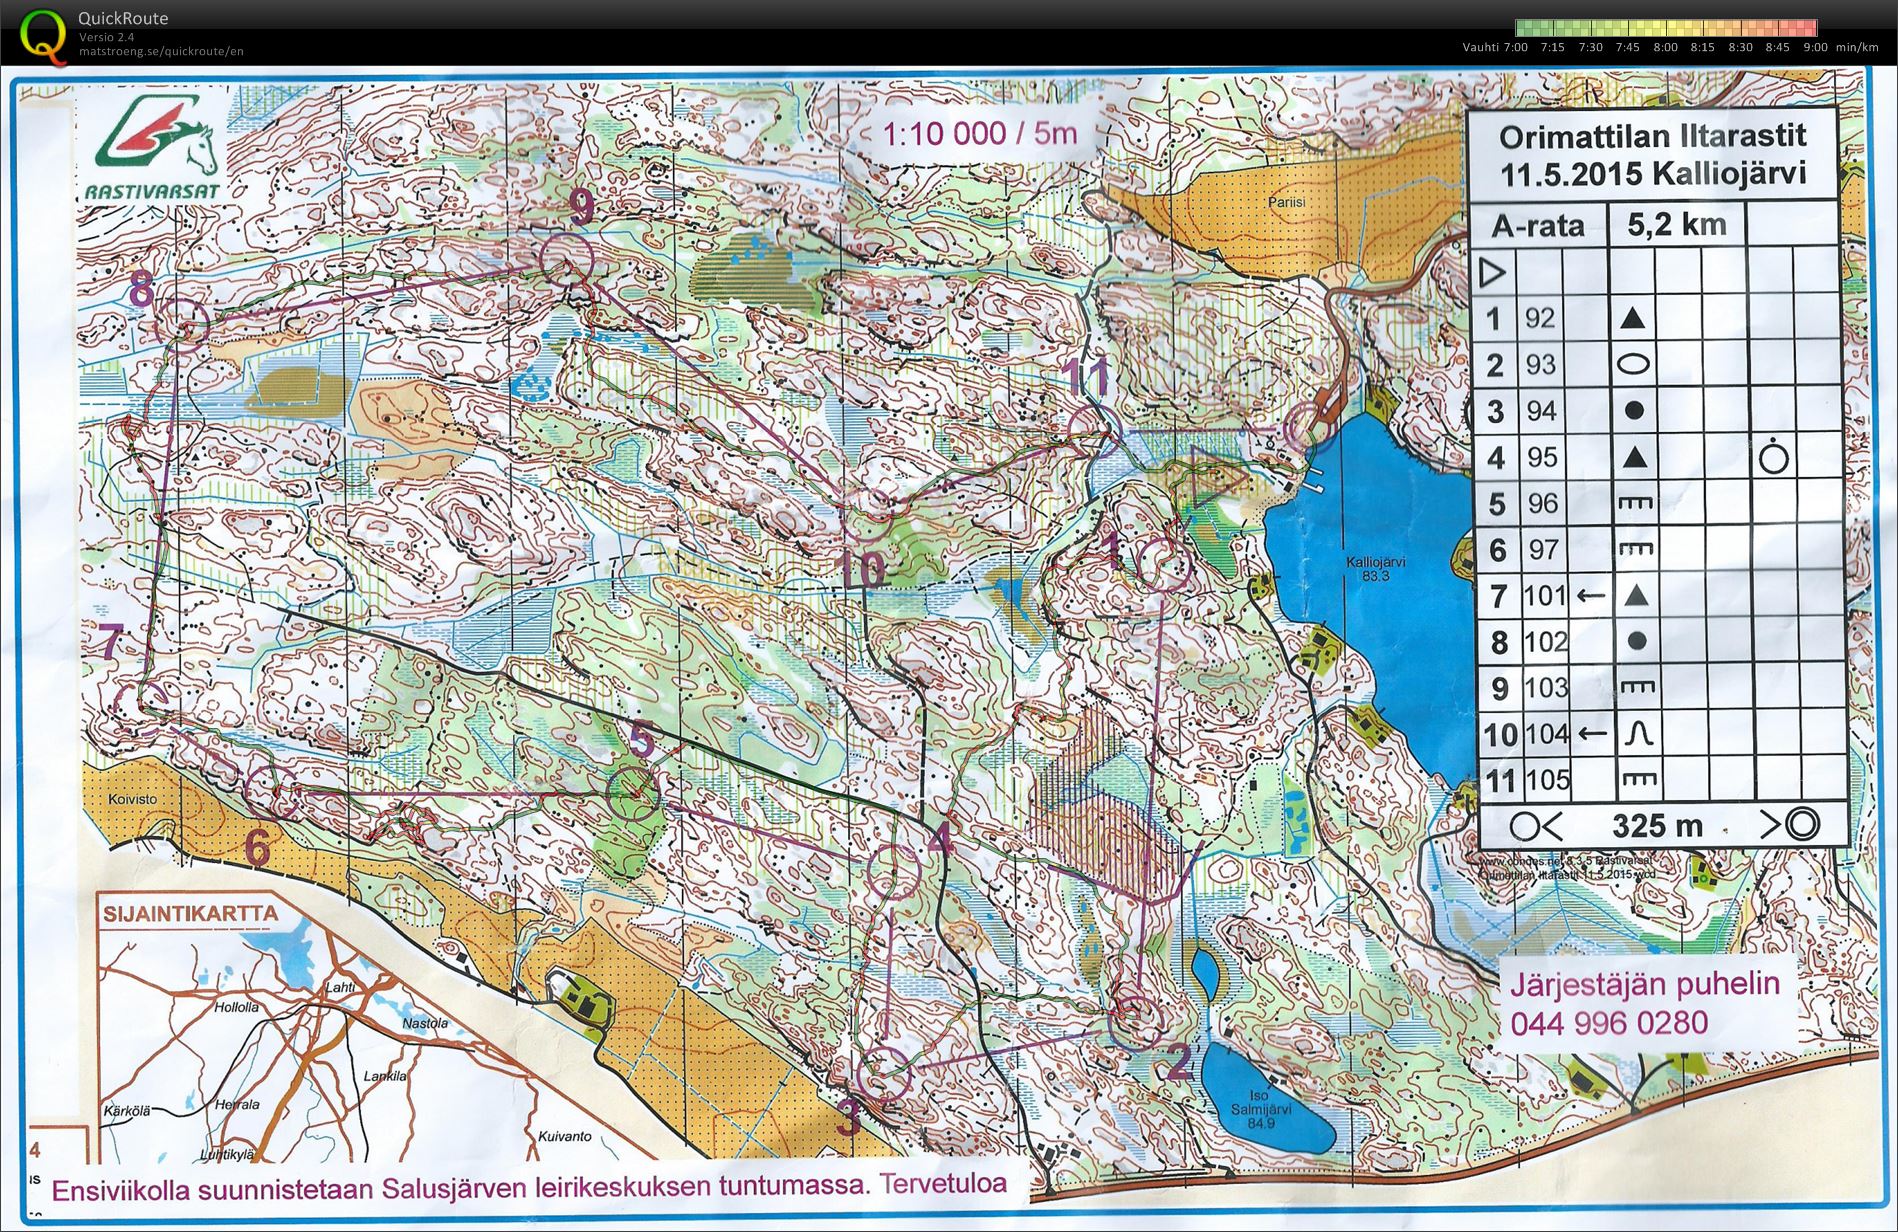This screenshot has width=1898, height=1232.
Task: Click the ellipse symbol in row 2 (93)
Action: tap(1633, 365)
